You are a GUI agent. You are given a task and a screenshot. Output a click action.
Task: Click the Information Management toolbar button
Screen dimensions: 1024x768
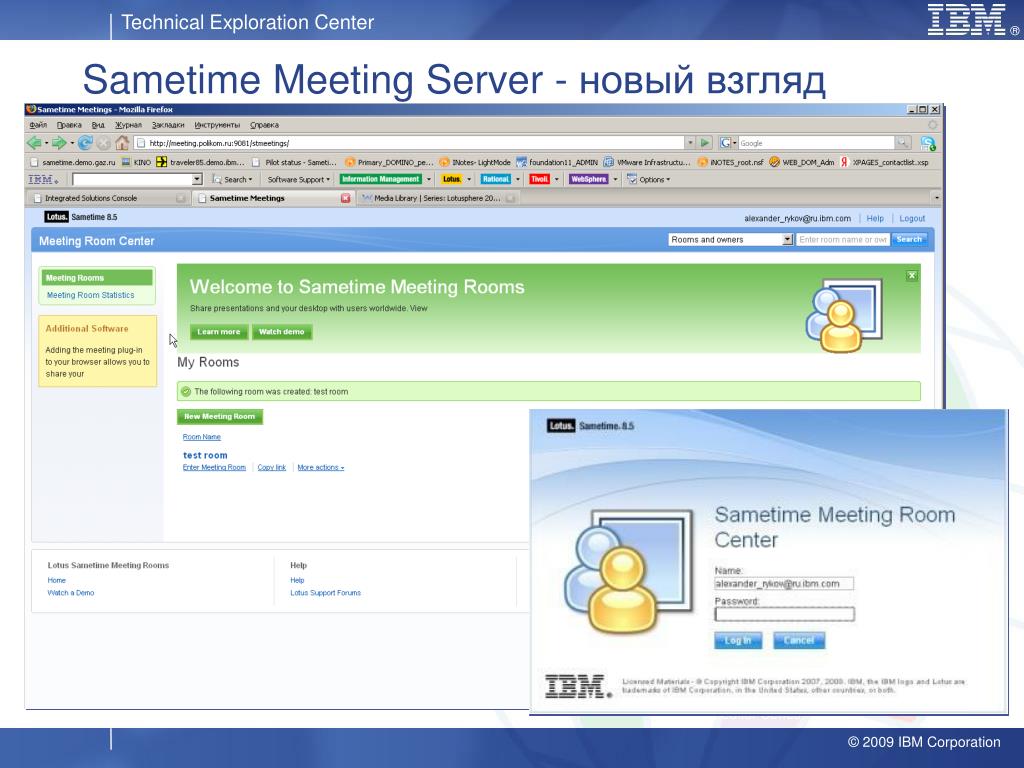pos(381,179)
